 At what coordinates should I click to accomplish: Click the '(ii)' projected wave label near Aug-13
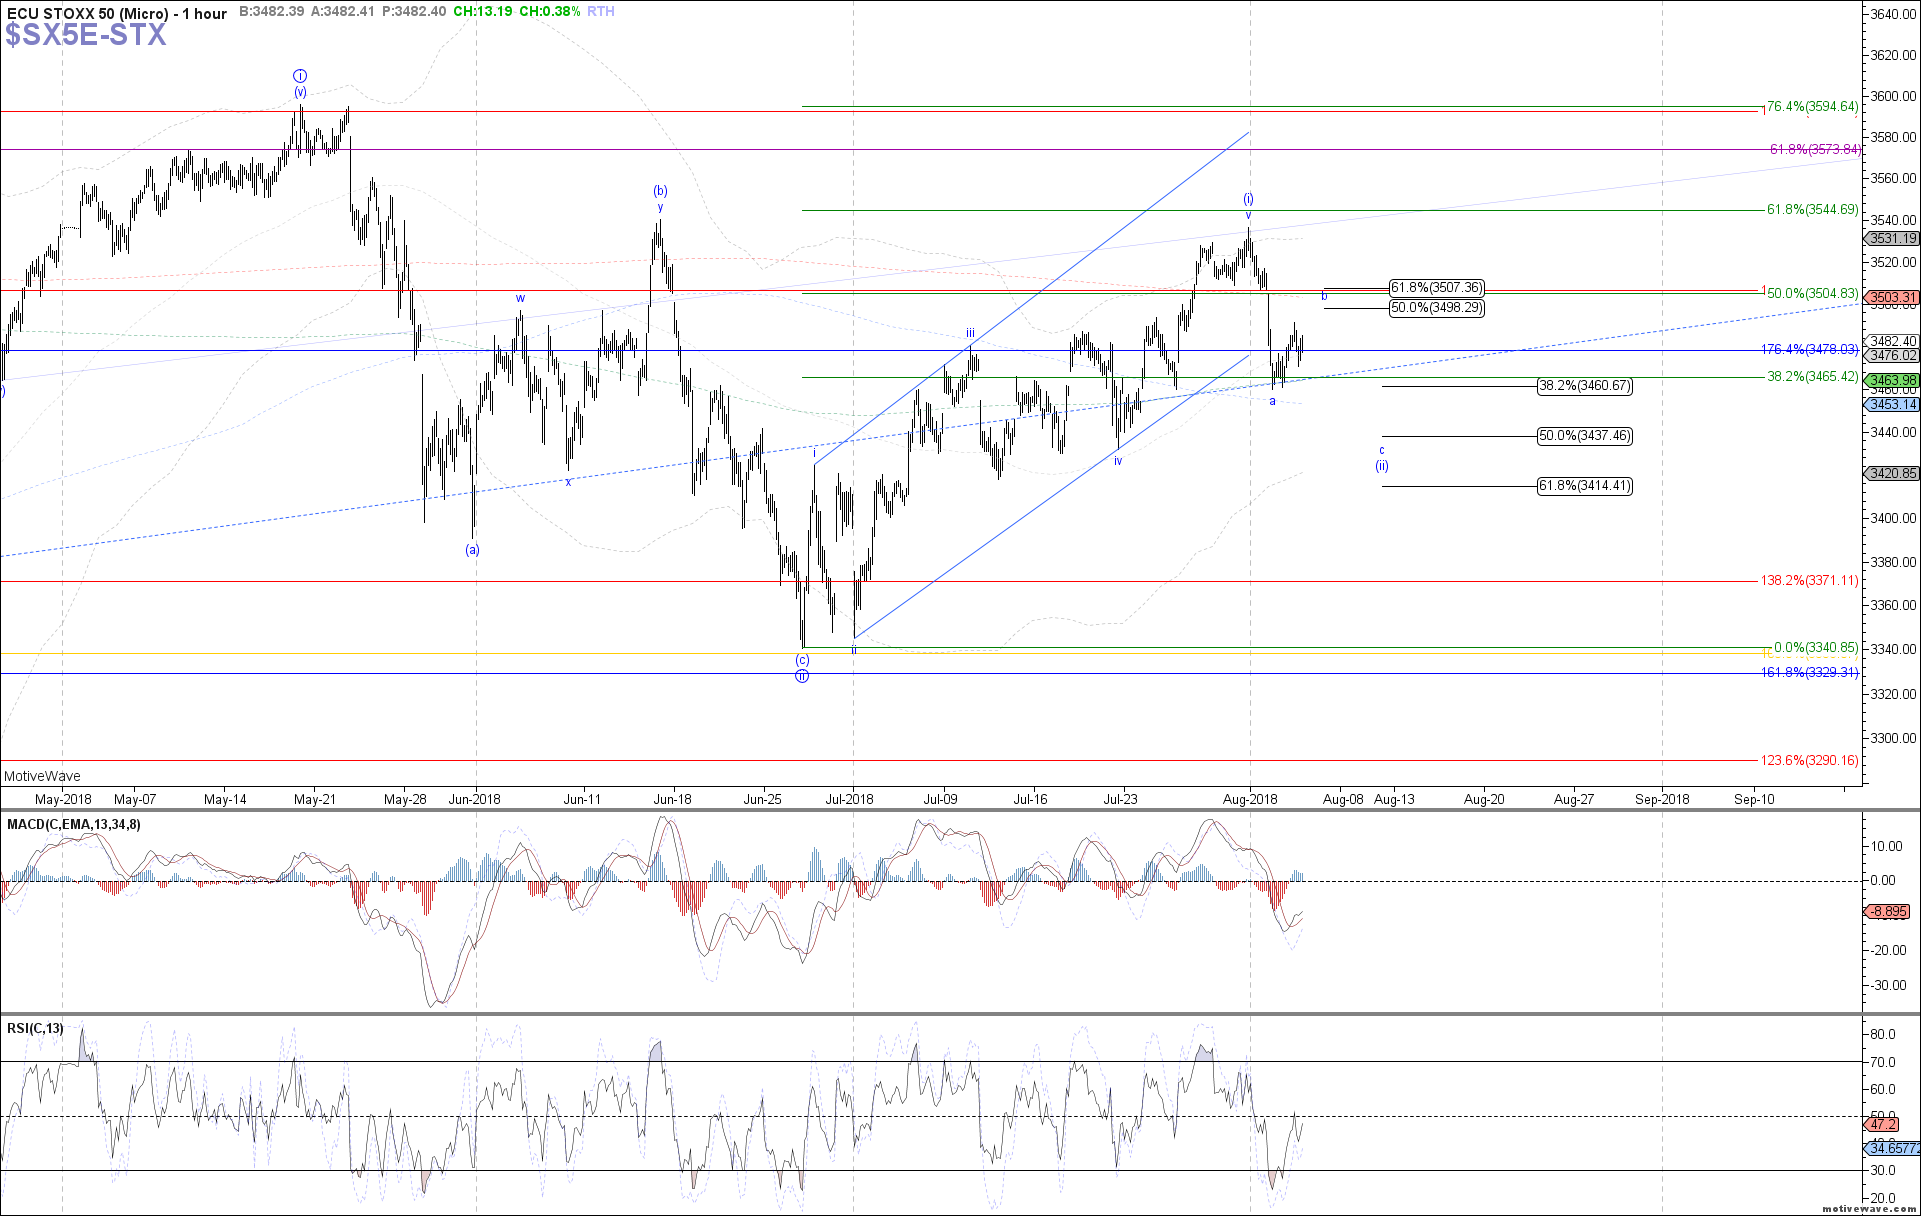(x=1381, y=466)
